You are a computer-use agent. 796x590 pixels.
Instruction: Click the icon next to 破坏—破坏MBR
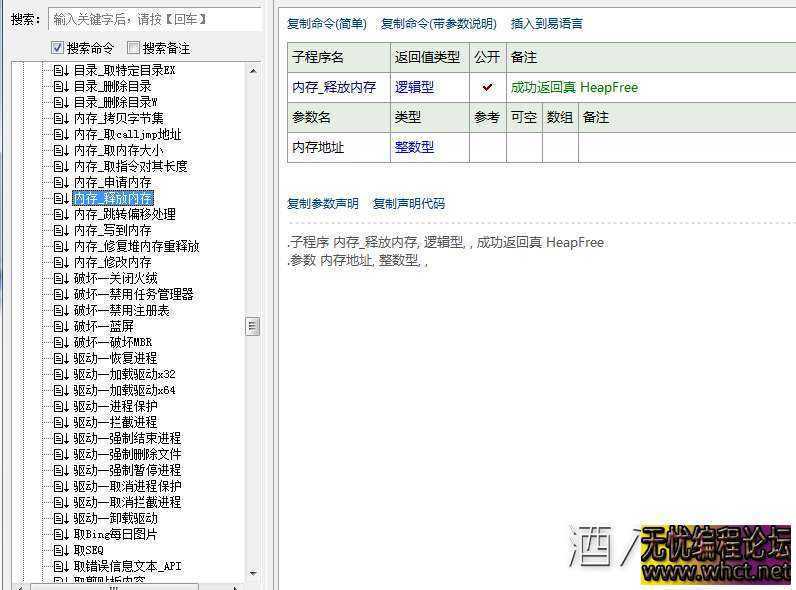(61, 343)
